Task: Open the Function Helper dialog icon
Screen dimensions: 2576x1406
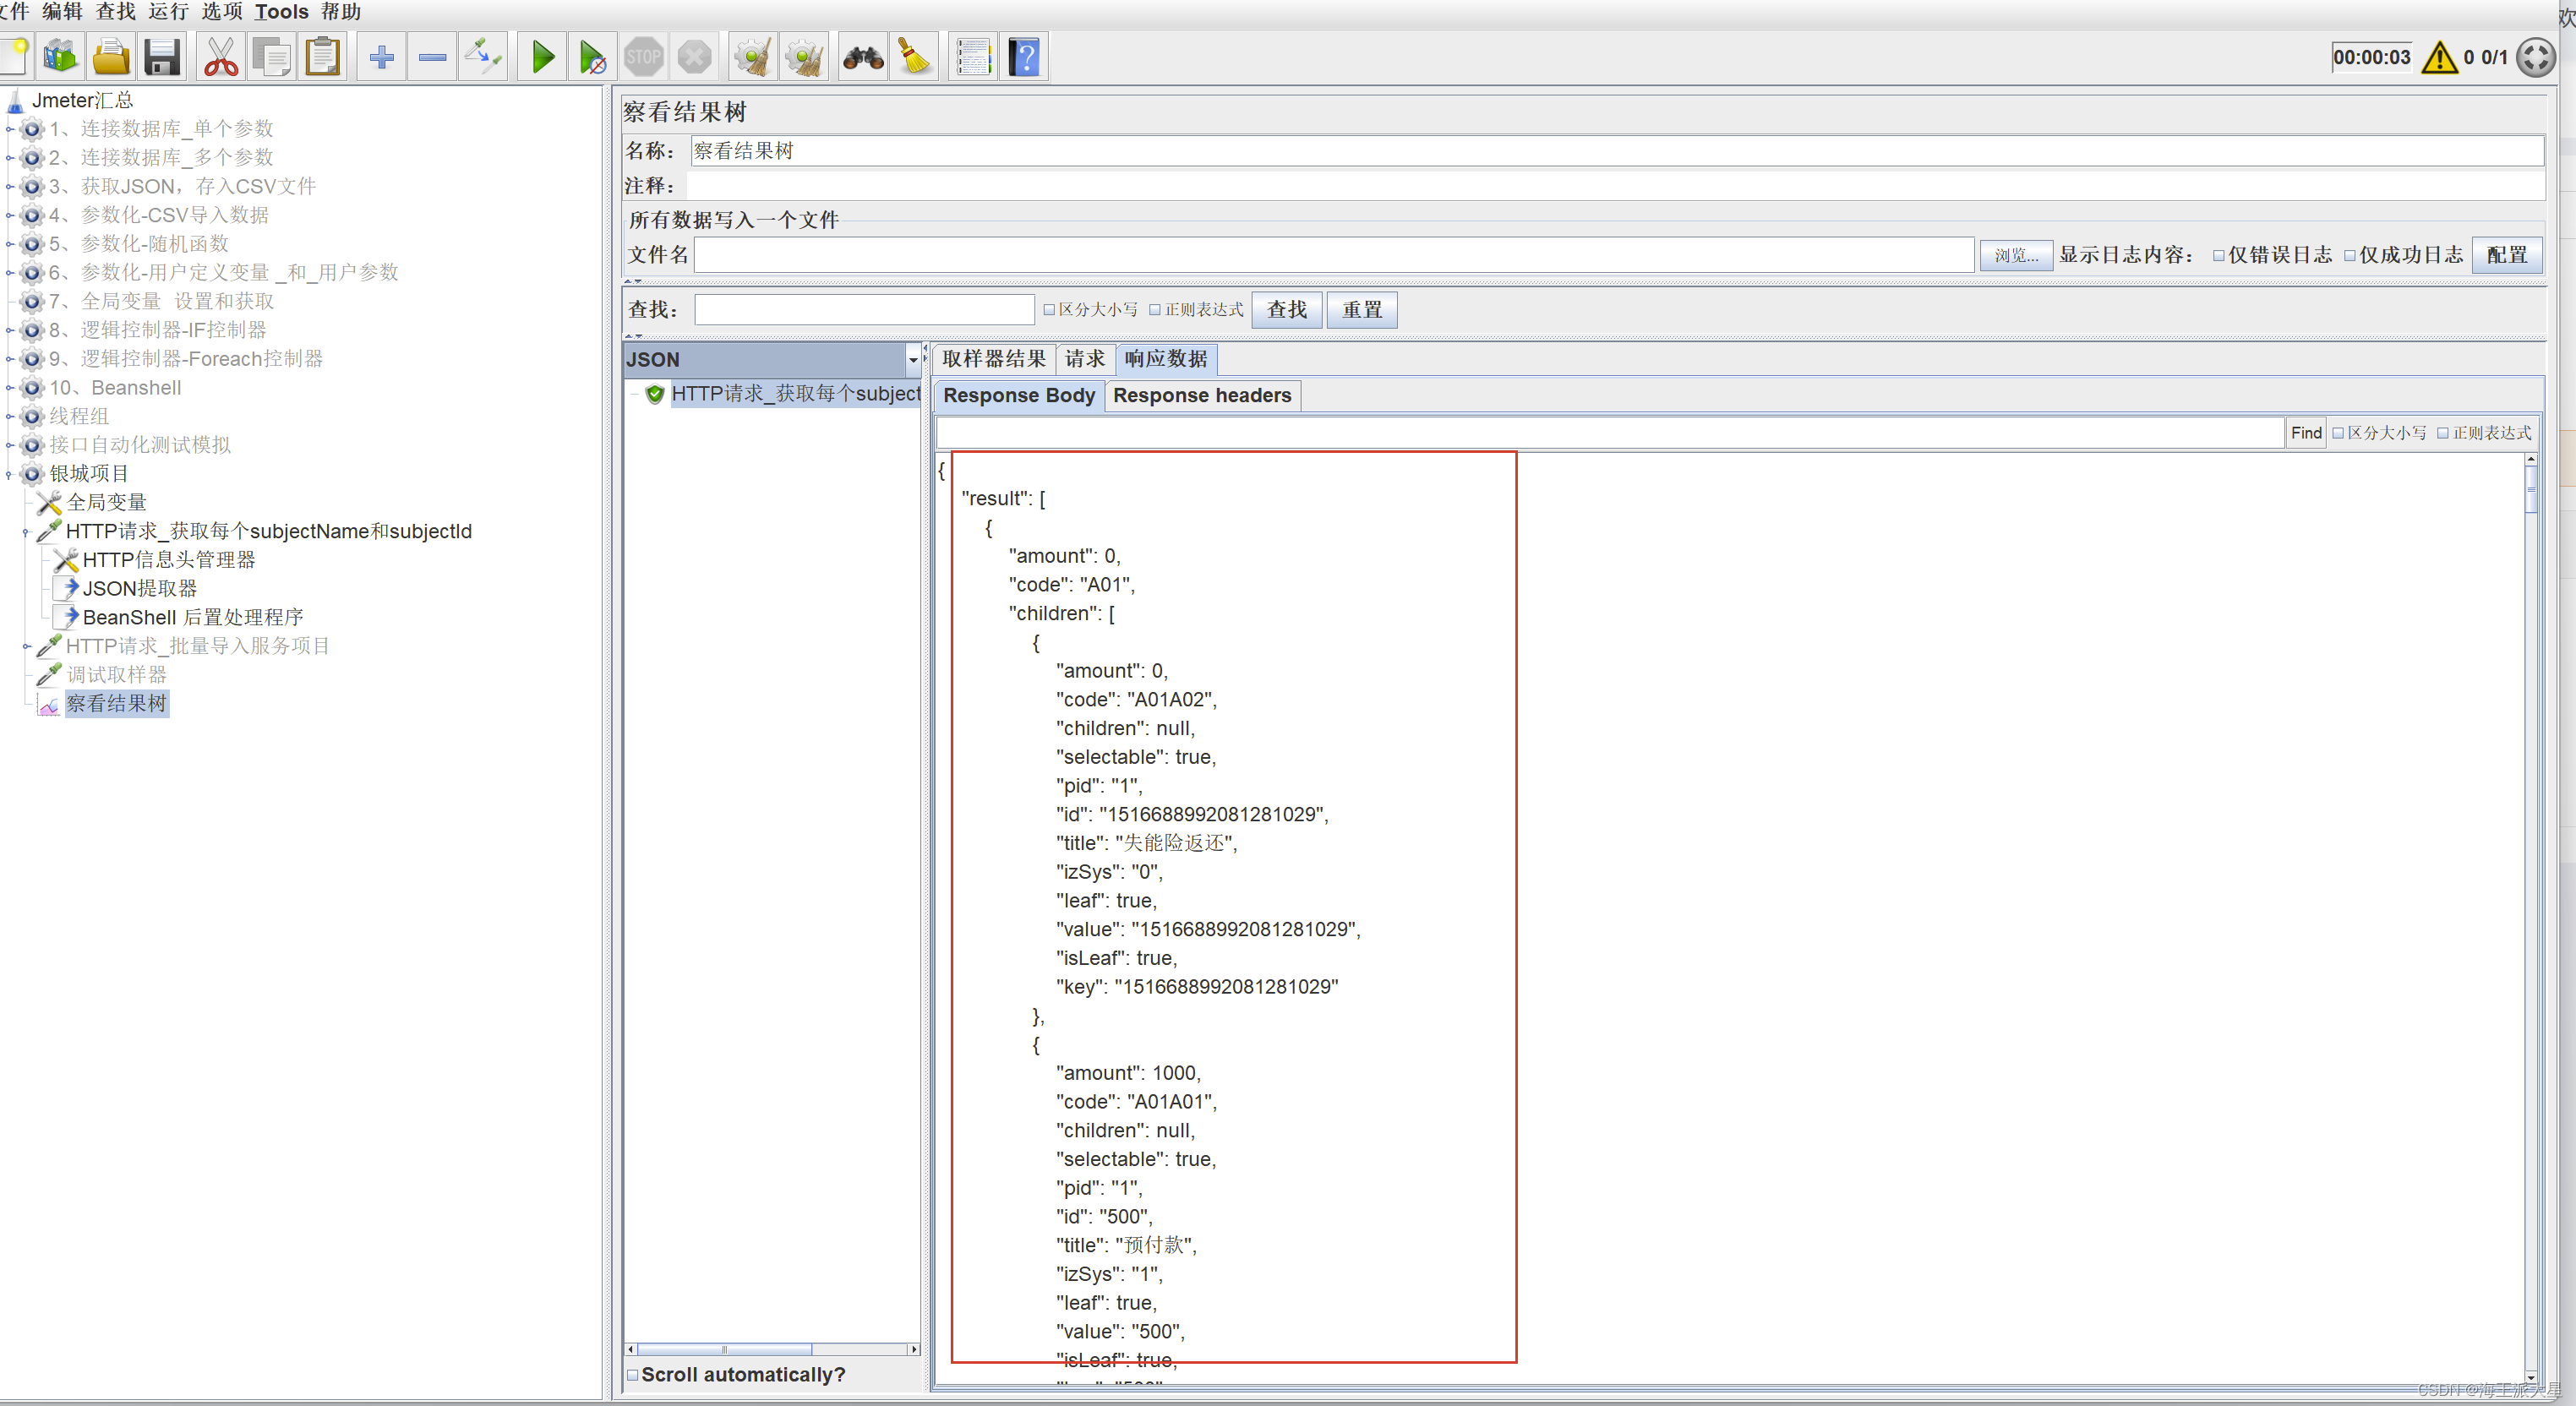Action: 973,56
